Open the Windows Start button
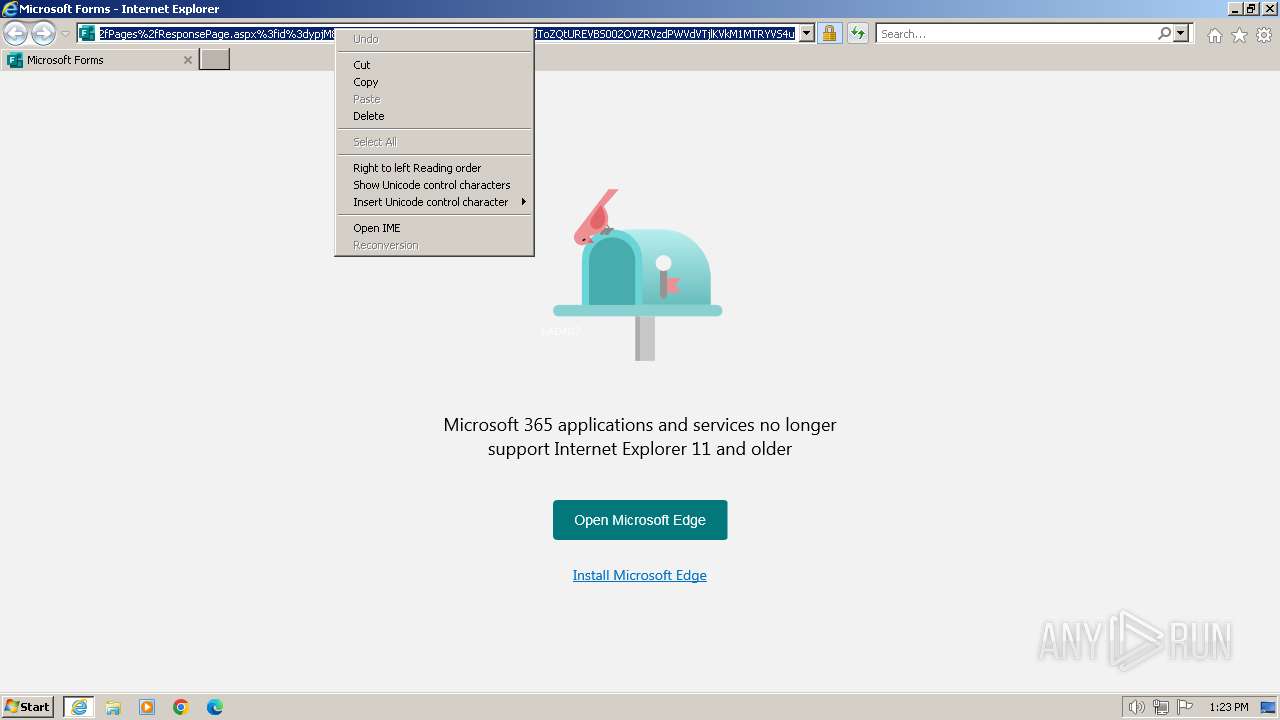 click(28, 707)
